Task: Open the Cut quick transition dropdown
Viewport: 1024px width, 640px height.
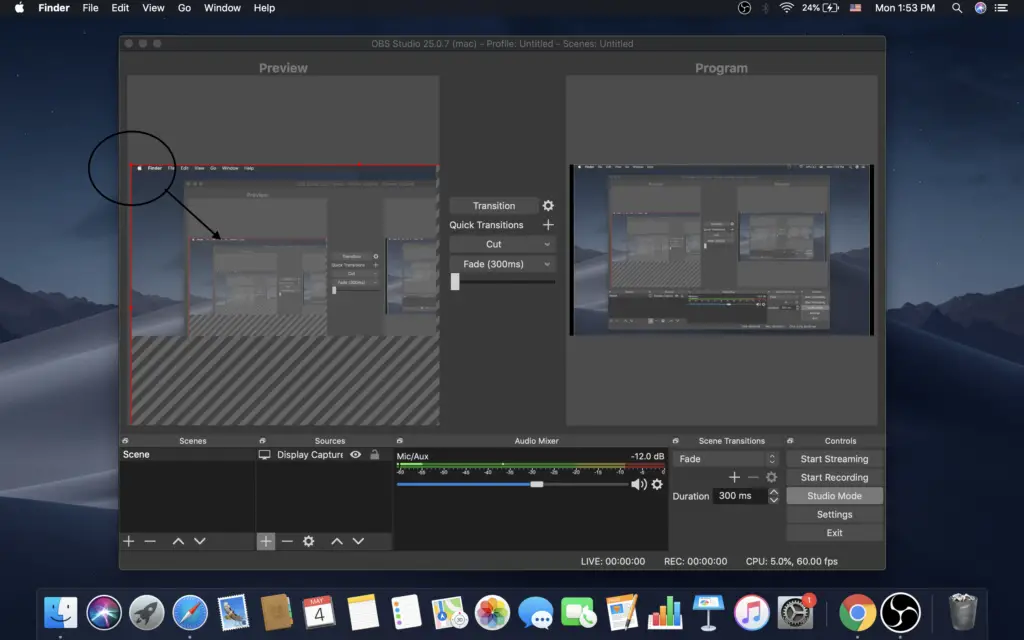Action: pyautogui.click(x=502, y=244)
